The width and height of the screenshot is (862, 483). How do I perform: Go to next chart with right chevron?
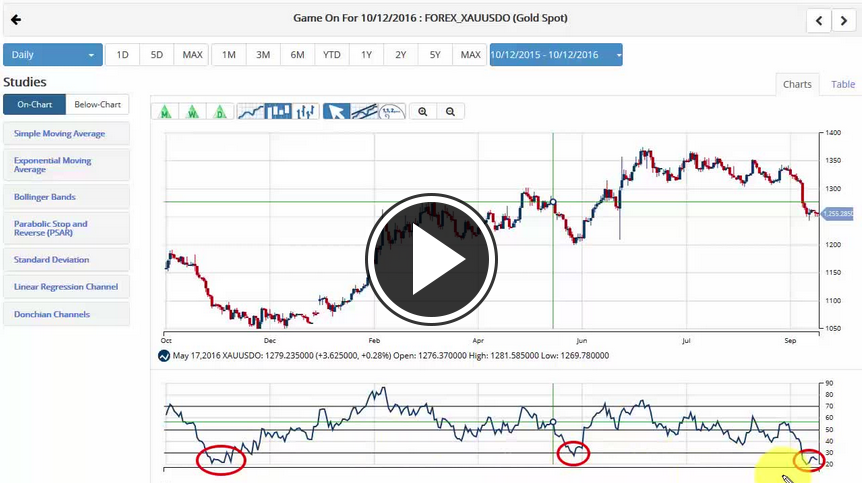pyautogui.click(x=844, y=21)
